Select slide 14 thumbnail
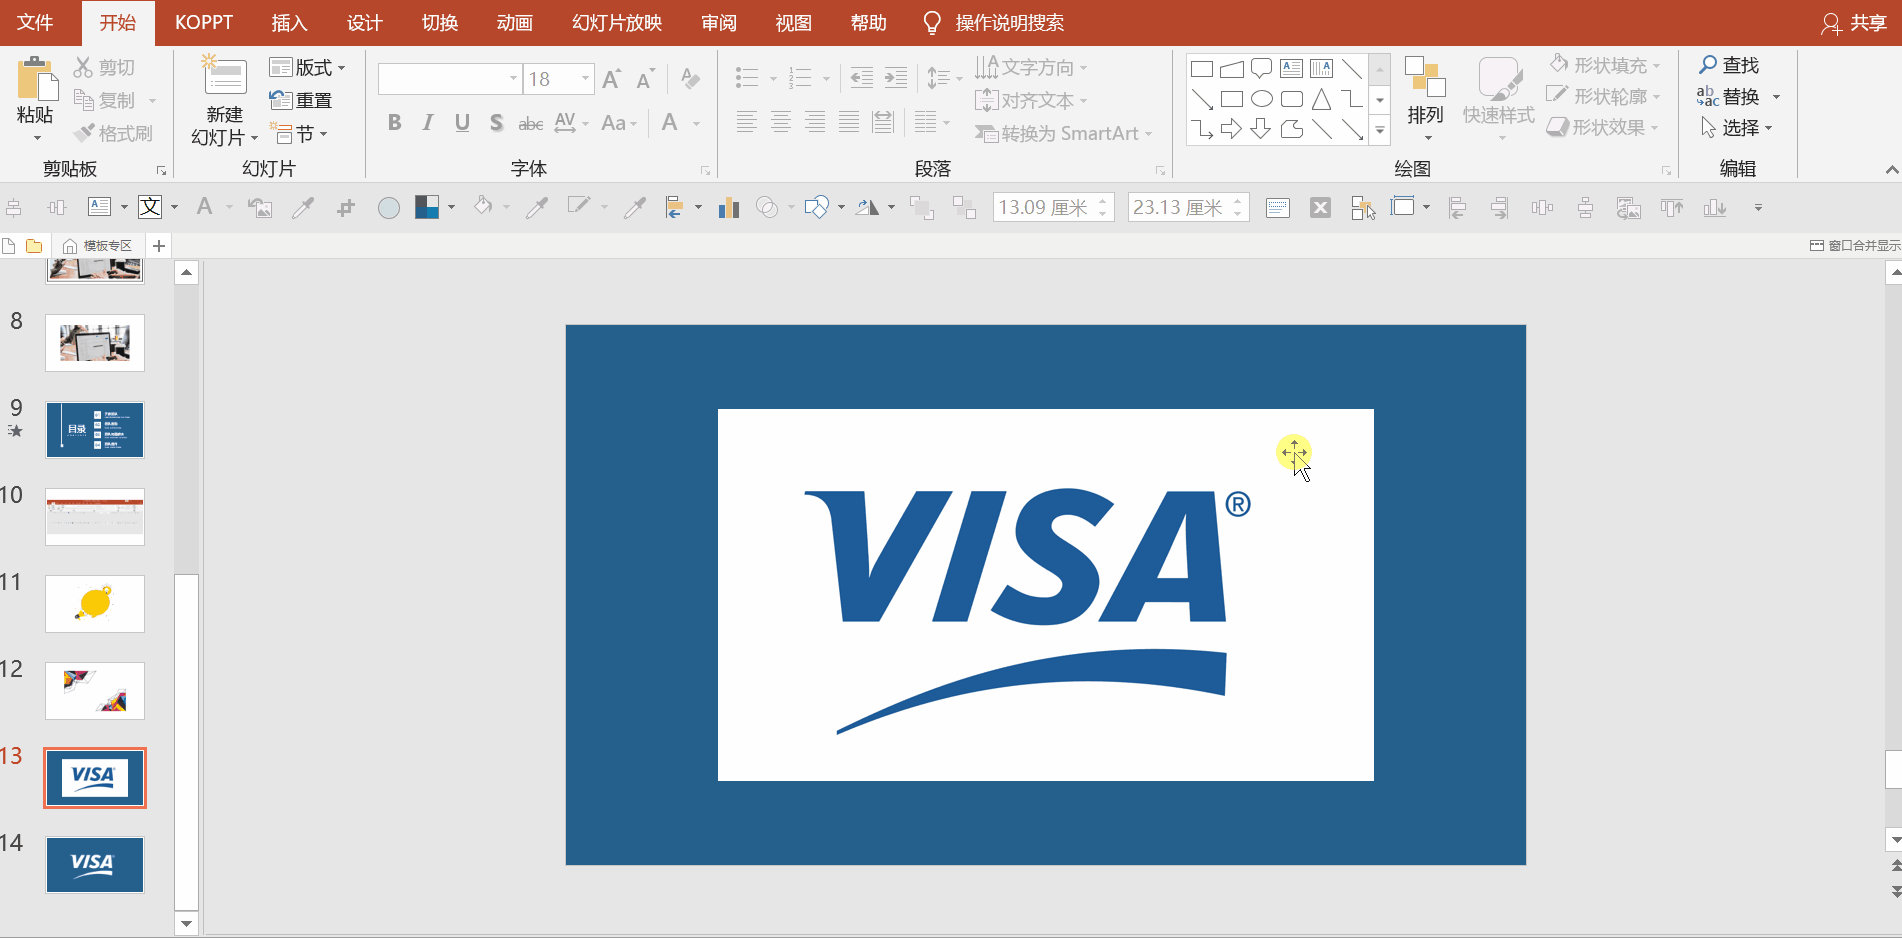 95,864
